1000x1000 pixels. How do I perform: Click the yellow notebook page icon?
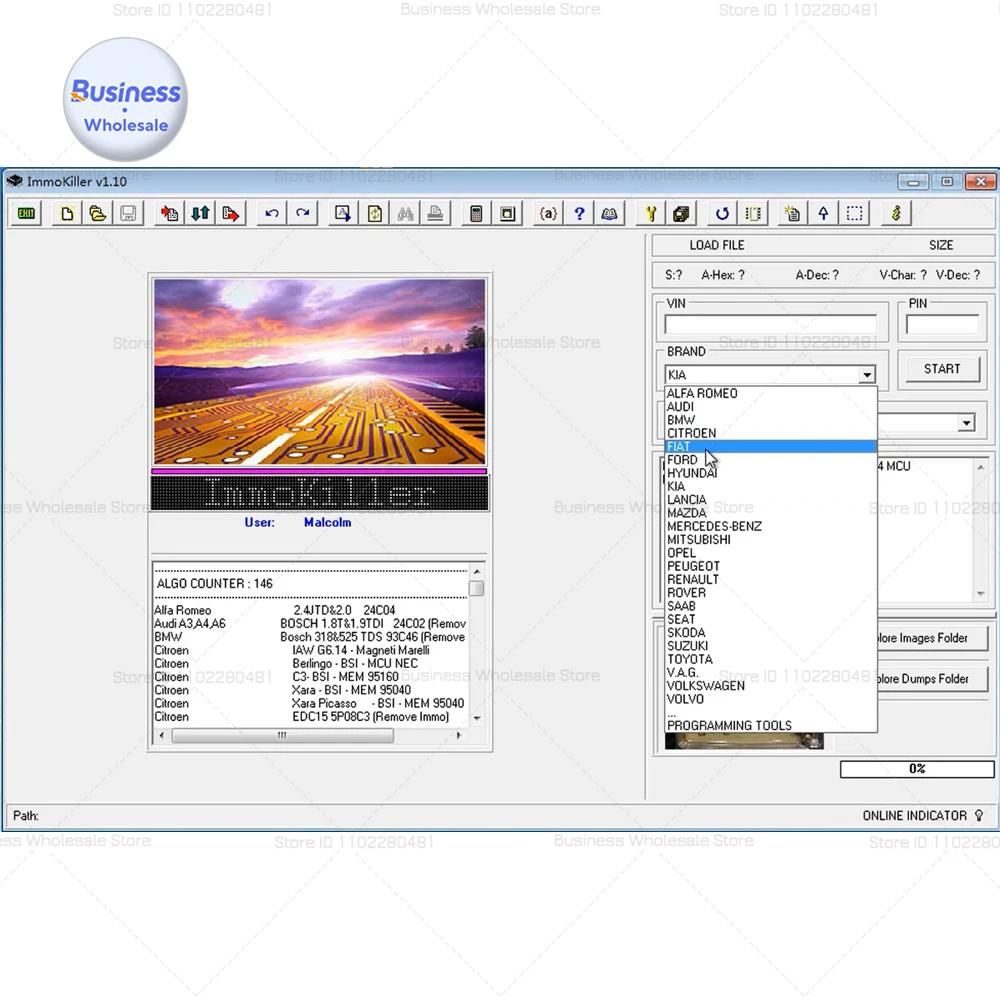753,214
